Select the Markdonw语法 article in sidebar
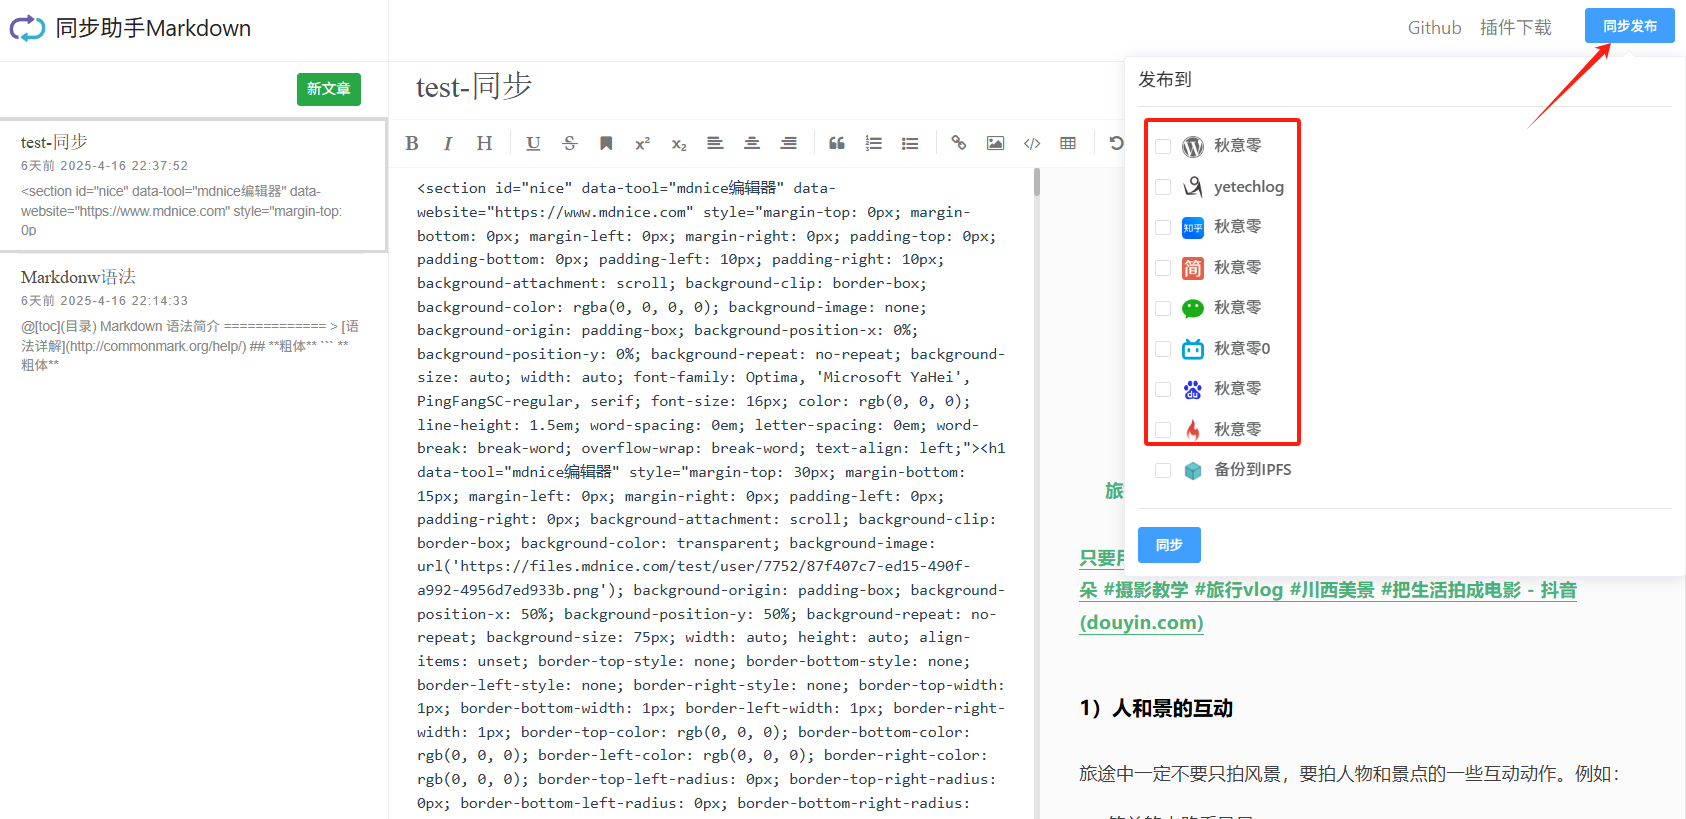Screen dimensions: 1686x819 193,319
